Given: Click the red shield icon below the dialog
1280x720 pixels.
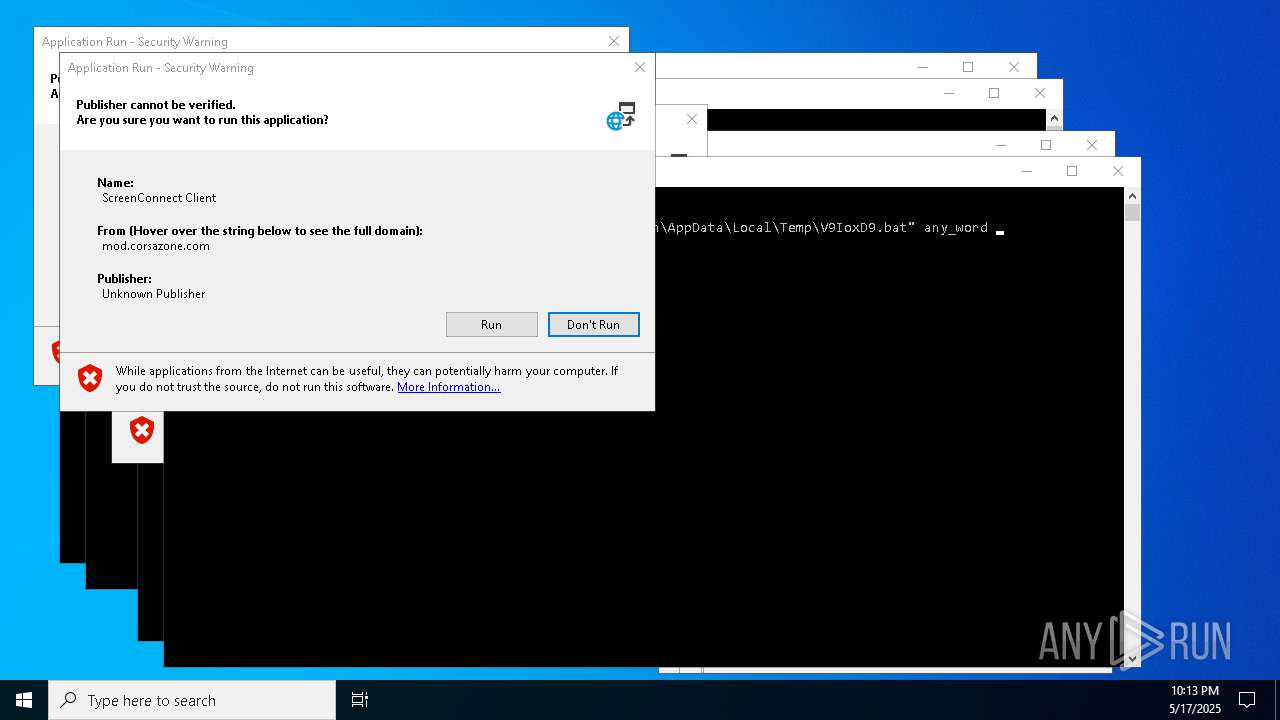Looking at the screenshot, I should (142, 431).
